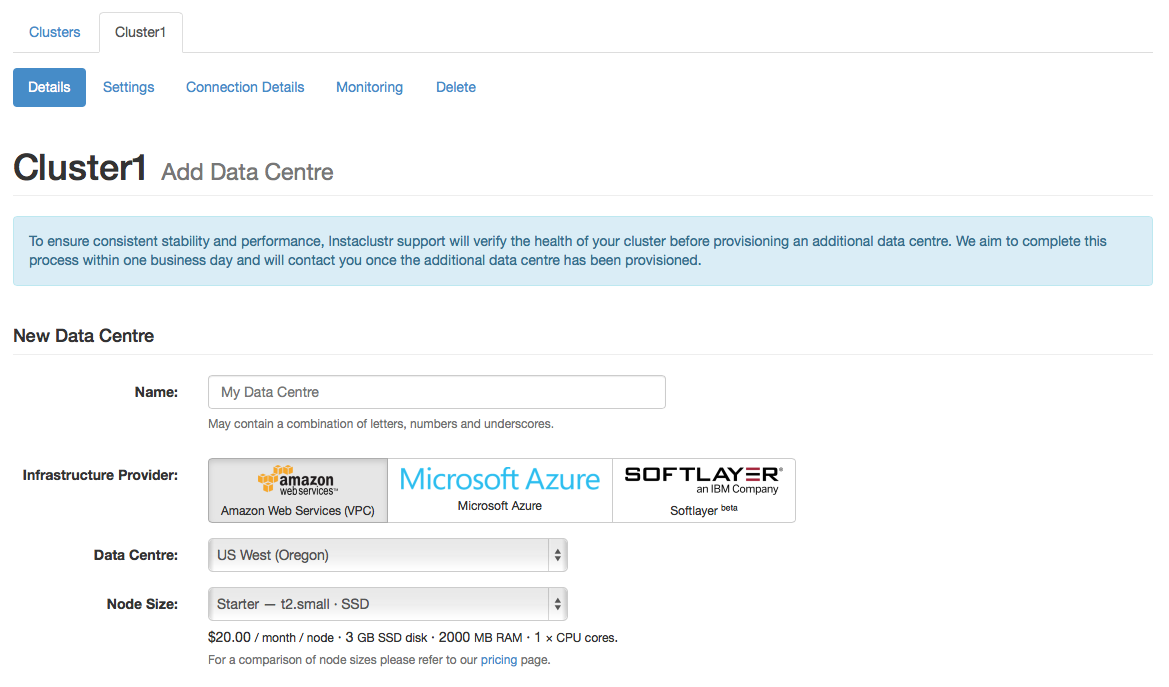Choose Microsoft Azure as provider
The image size is (1169, 687).
pos(500,490)
